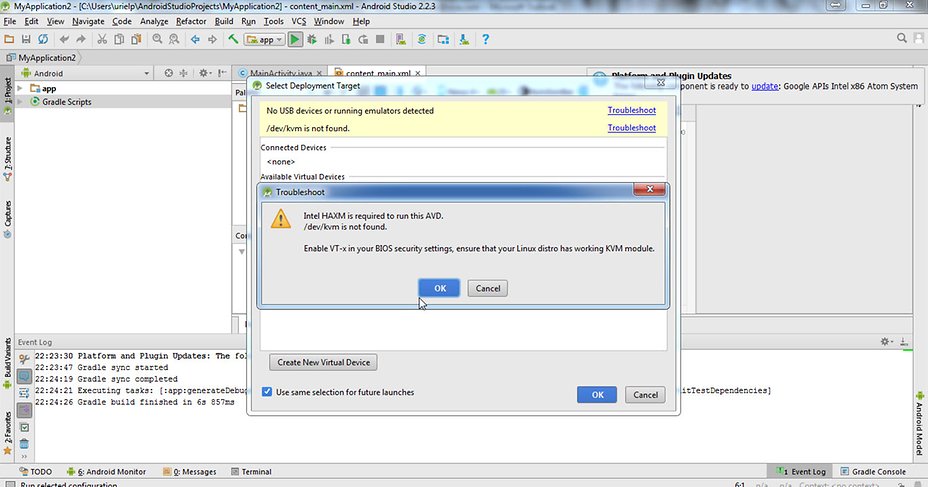Open Project Structure toolbar icon
This screenshot has width=928, height=487.
pos(443,39)
